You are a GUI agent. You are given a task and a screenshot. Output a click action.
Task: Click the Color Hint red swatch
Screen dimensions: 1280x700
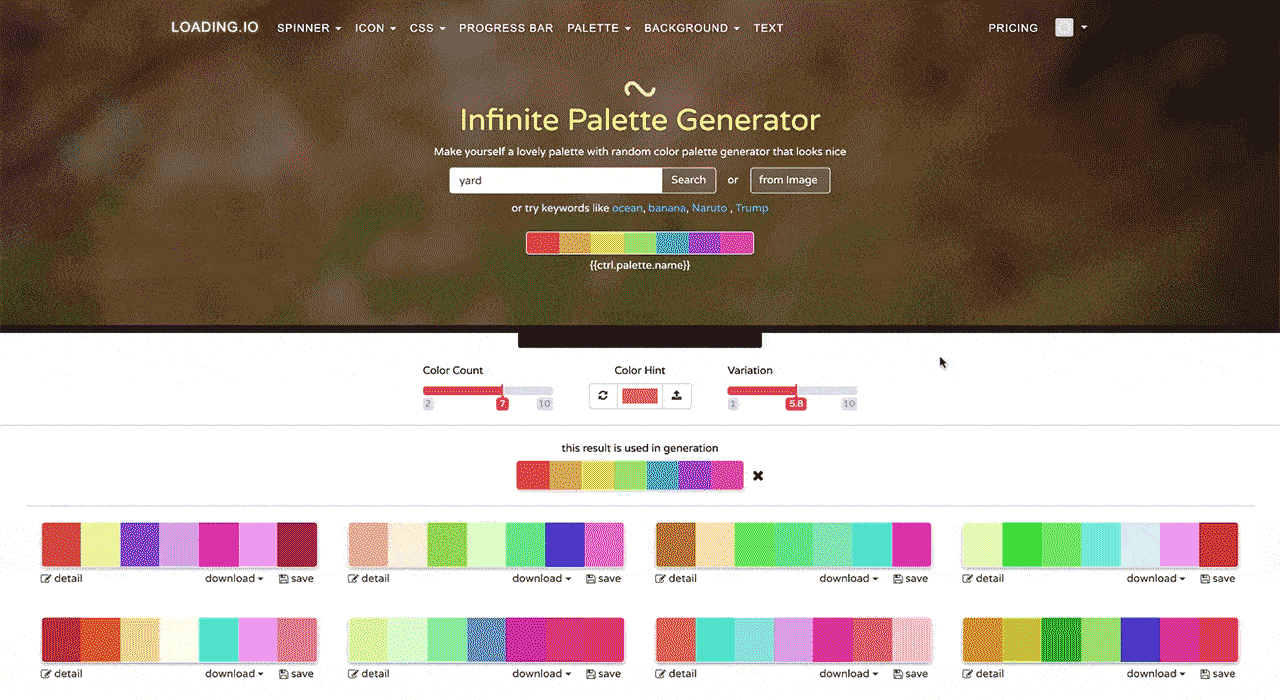(640, 395)
